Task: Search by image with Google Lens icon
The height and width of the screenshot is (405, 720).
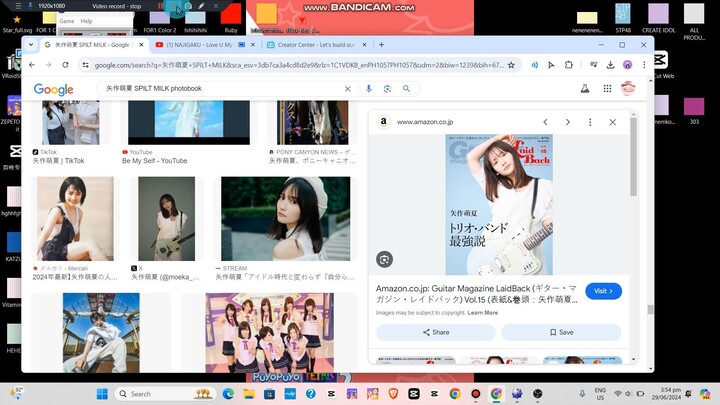Action: [387, 89]
